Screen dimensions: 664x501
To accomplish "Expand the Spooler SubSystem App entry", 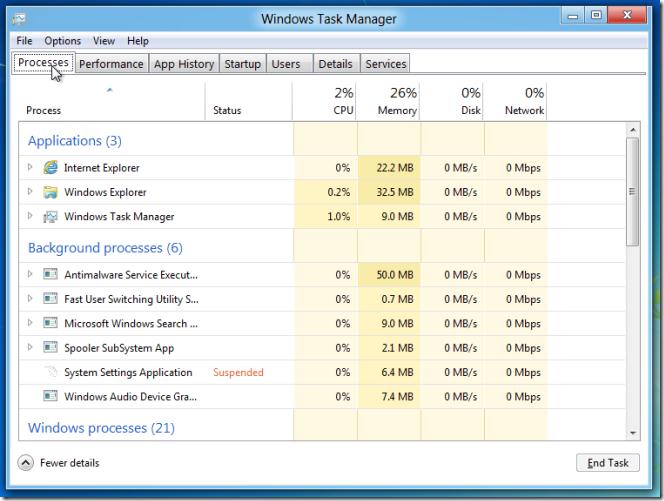I will (x=30, y=347).
